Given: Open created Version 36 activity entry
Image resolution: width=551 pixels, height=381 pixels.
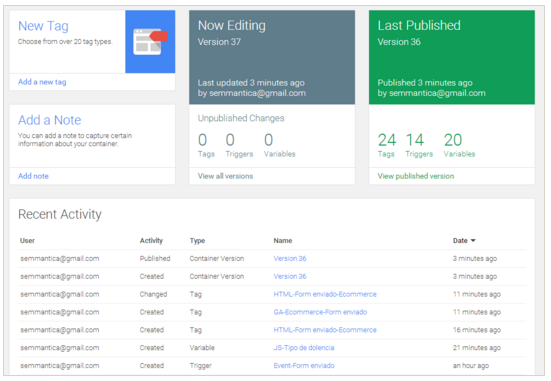Looking at the screenshot, I should [290, 276].
